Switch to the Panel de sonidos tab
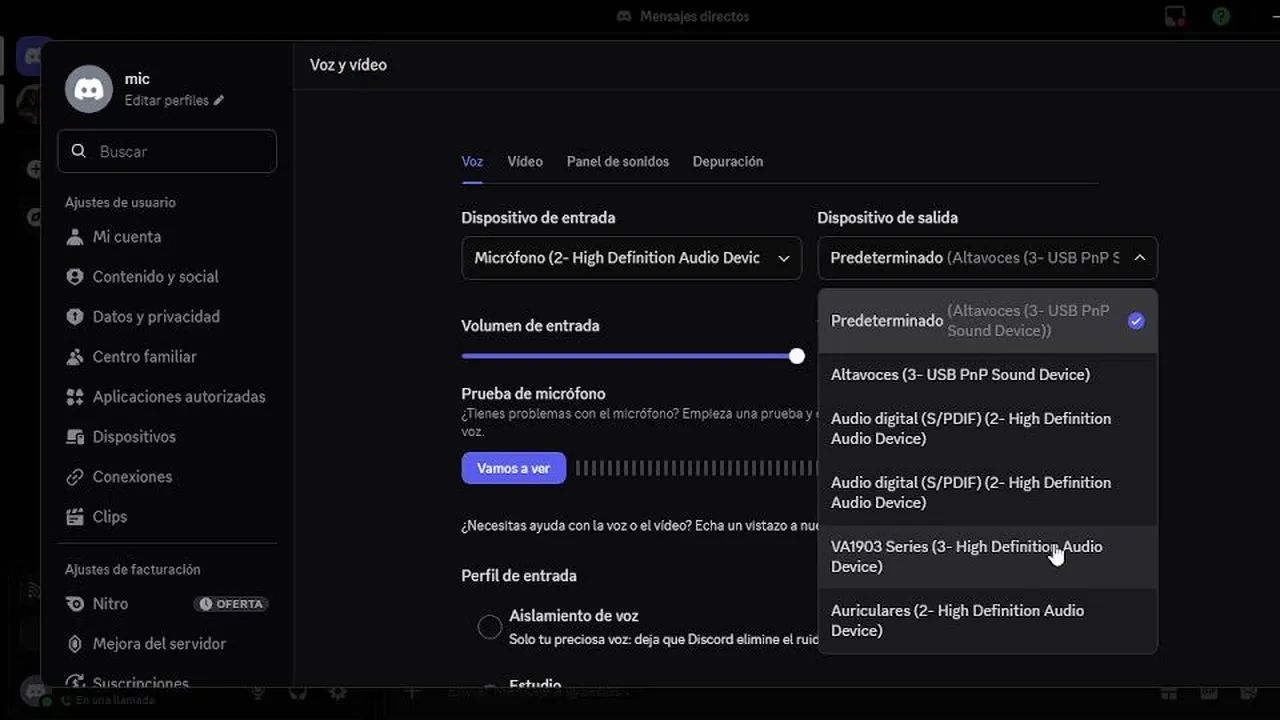1280x720 pixels. pyautogui.click(x=618, y=161)
